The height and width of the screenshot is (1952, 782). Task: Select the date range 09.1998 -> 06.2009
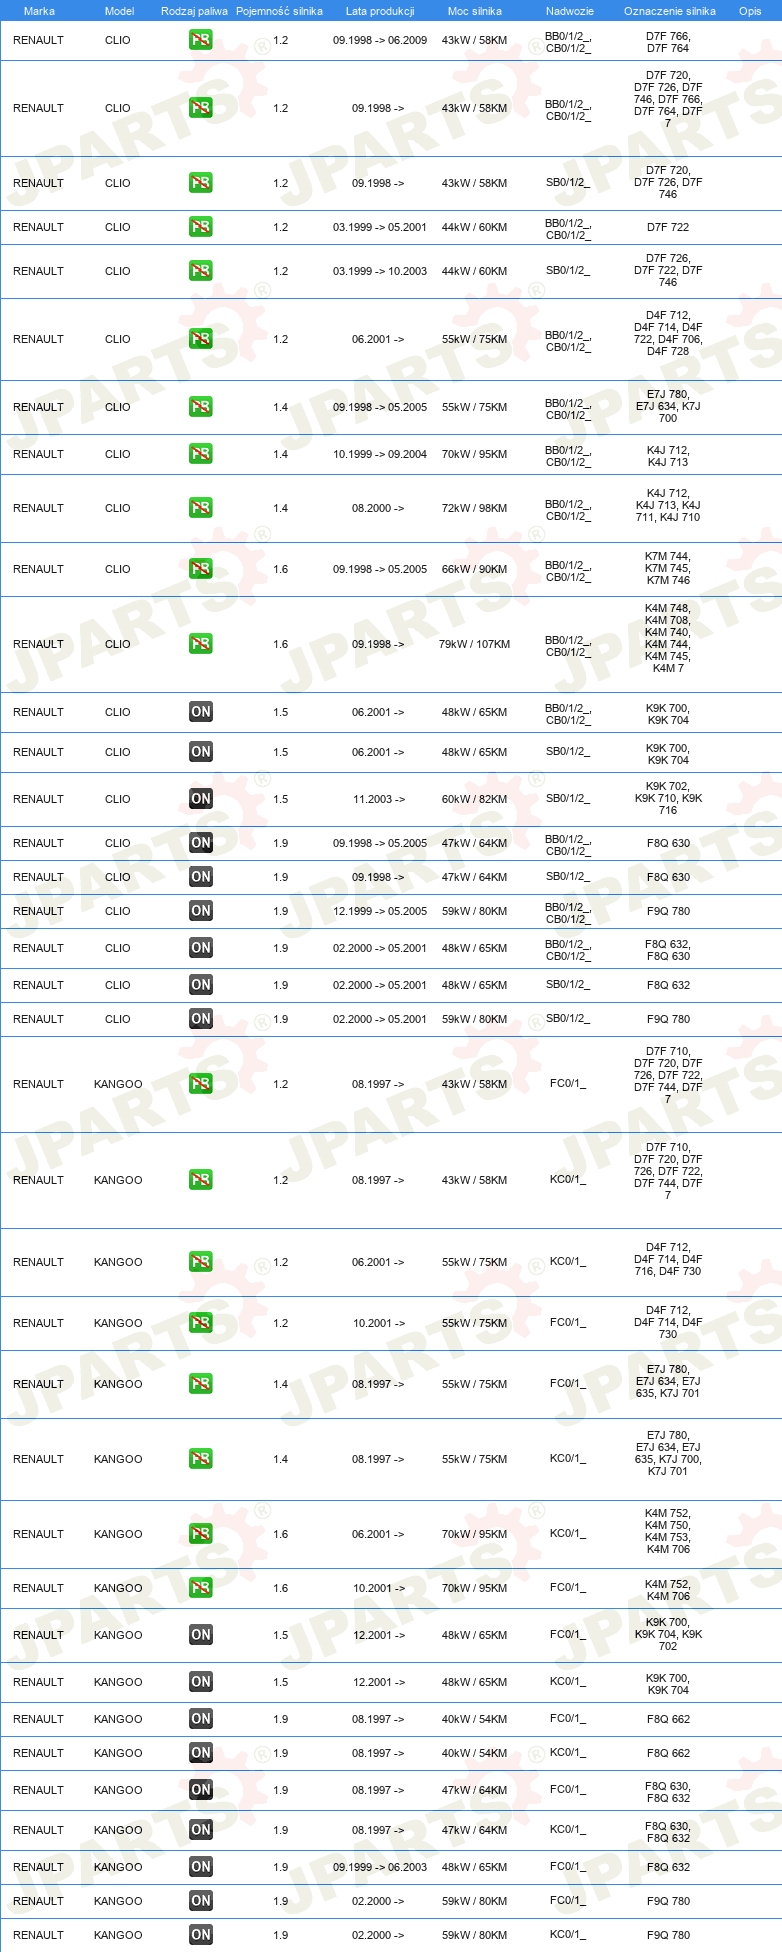click(380, 41)
